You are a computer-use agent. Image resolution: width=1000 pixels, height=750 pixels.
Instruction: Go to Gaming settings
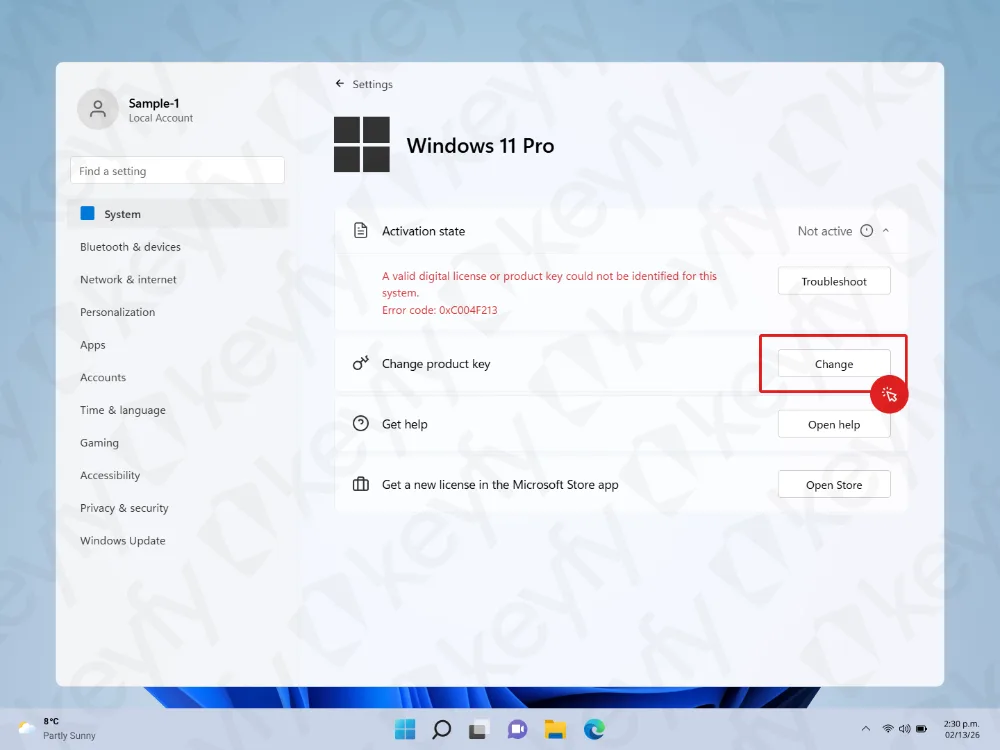pyautogui.click(x=99, y=443)
